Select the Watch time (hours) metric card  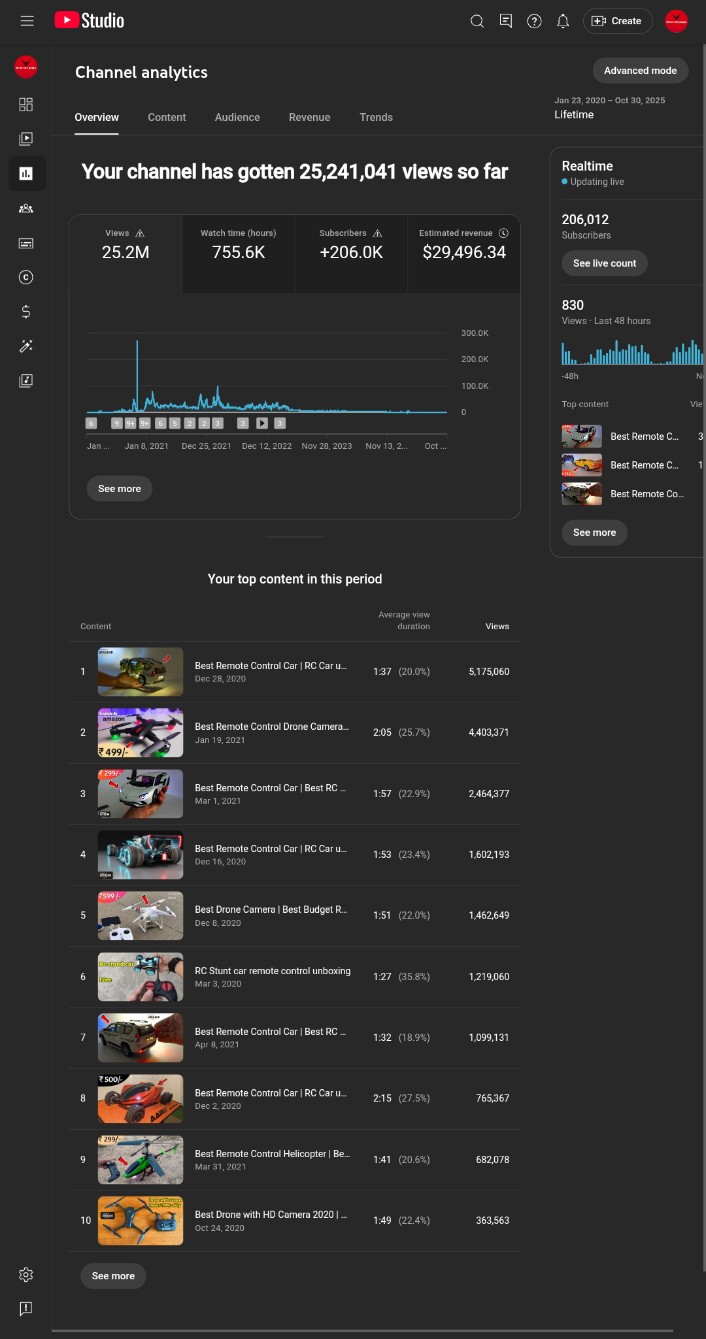pyautogui.click(x=238, y=245)
